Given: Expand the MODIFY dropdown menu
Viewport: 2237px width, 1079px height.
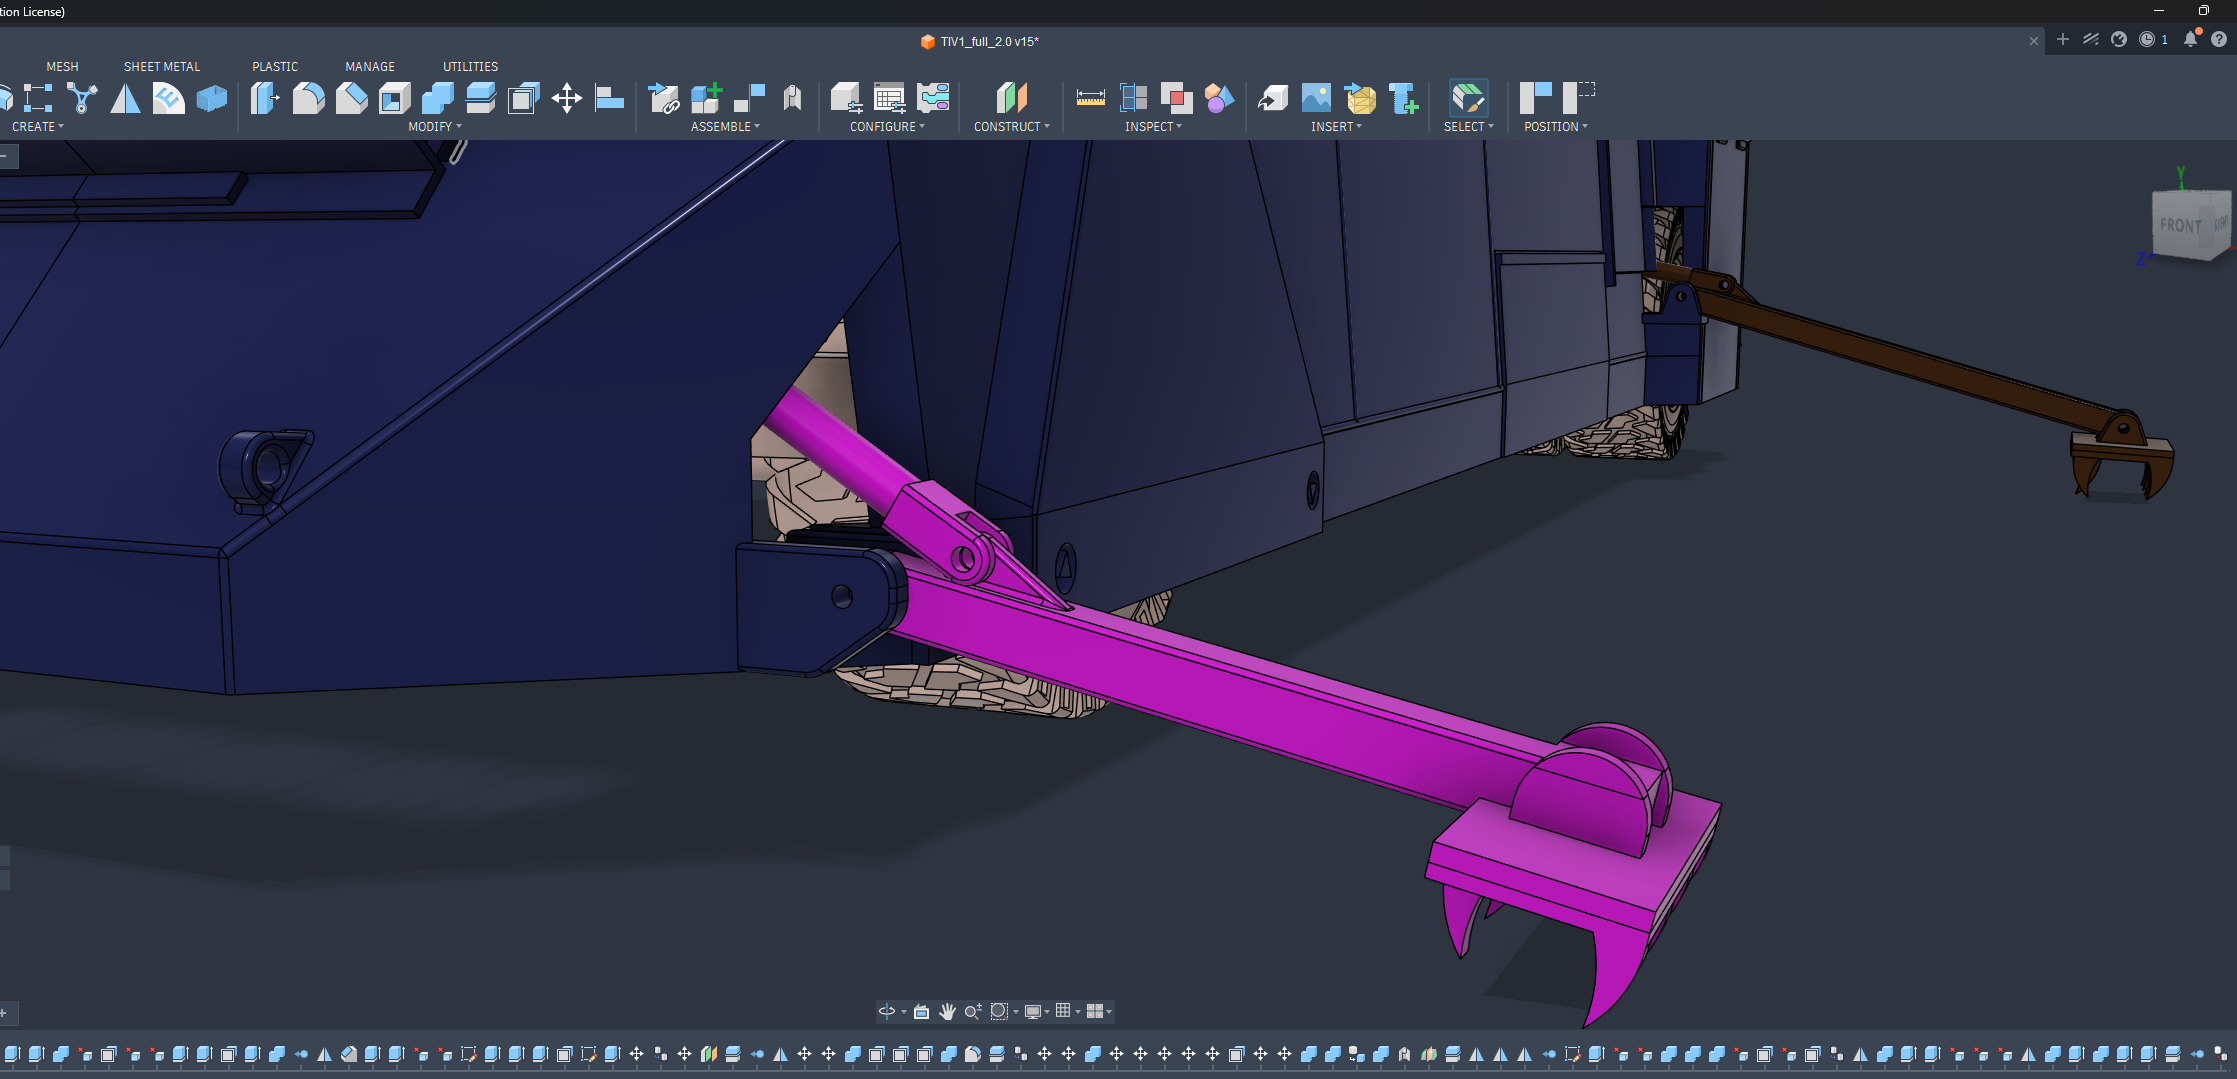Looking at the screenshot, I should pos(435,127).
